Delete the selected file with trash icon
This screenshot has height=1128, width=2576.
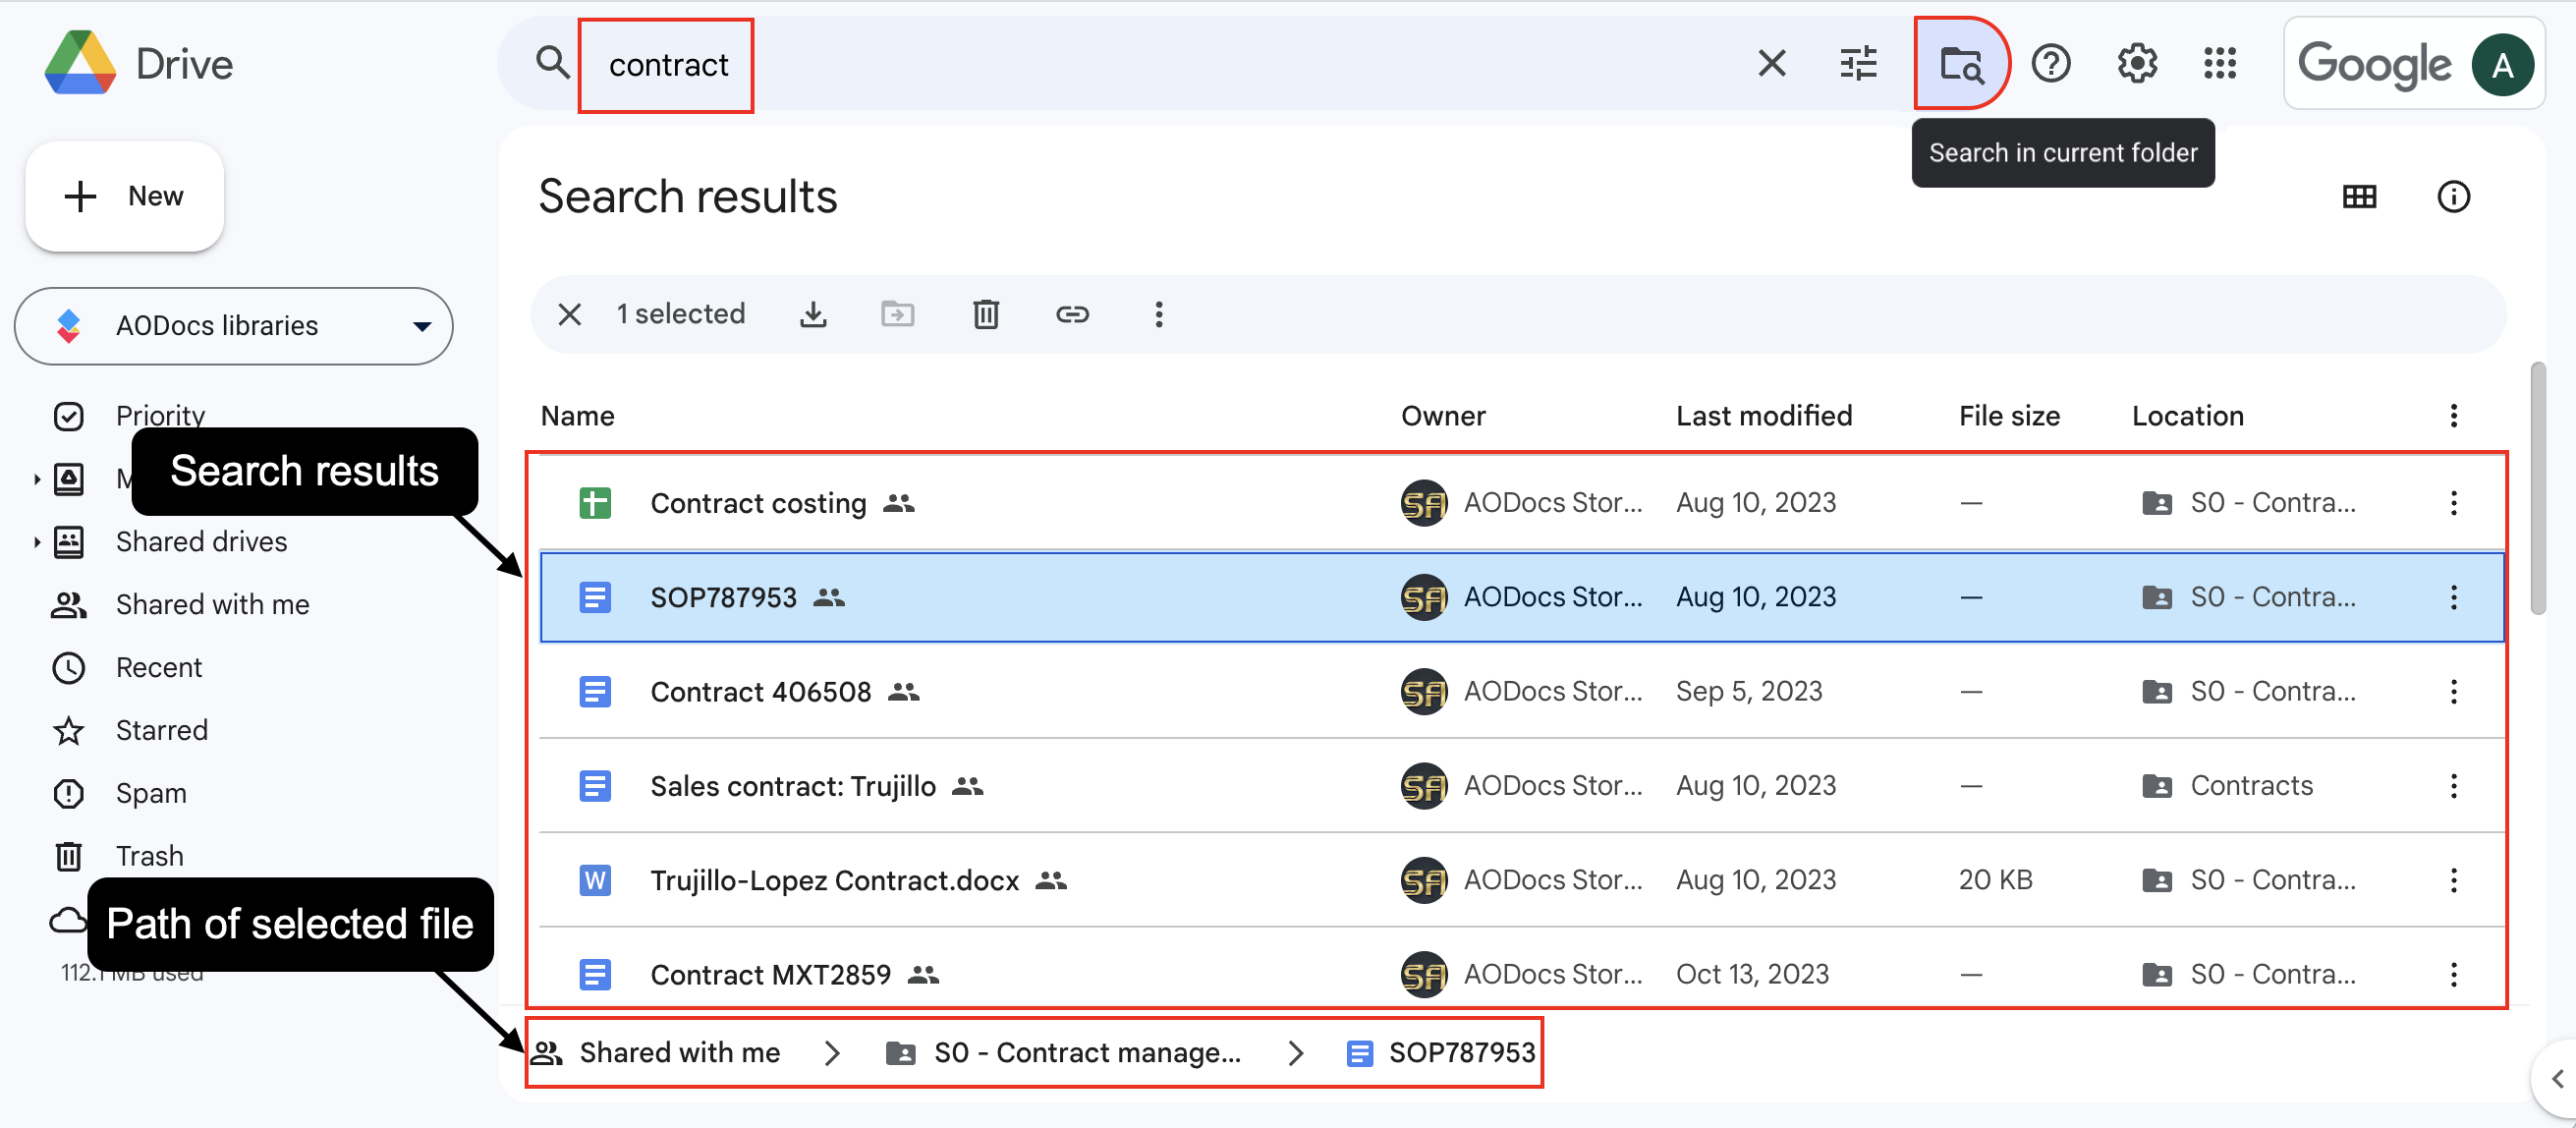coord(986,314)
